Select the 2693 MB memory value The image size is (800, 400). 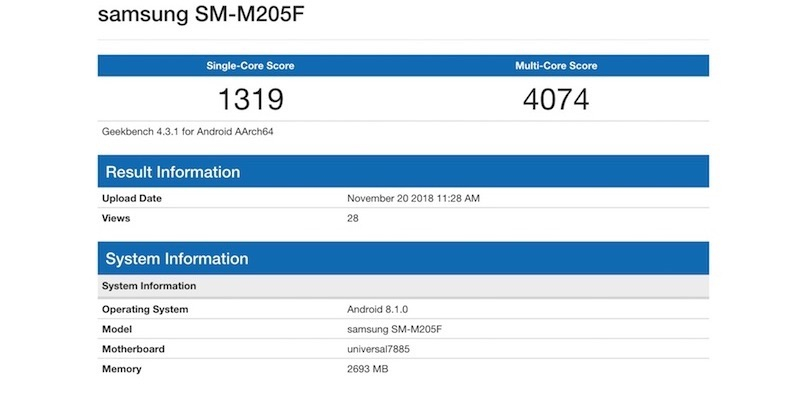367,369
